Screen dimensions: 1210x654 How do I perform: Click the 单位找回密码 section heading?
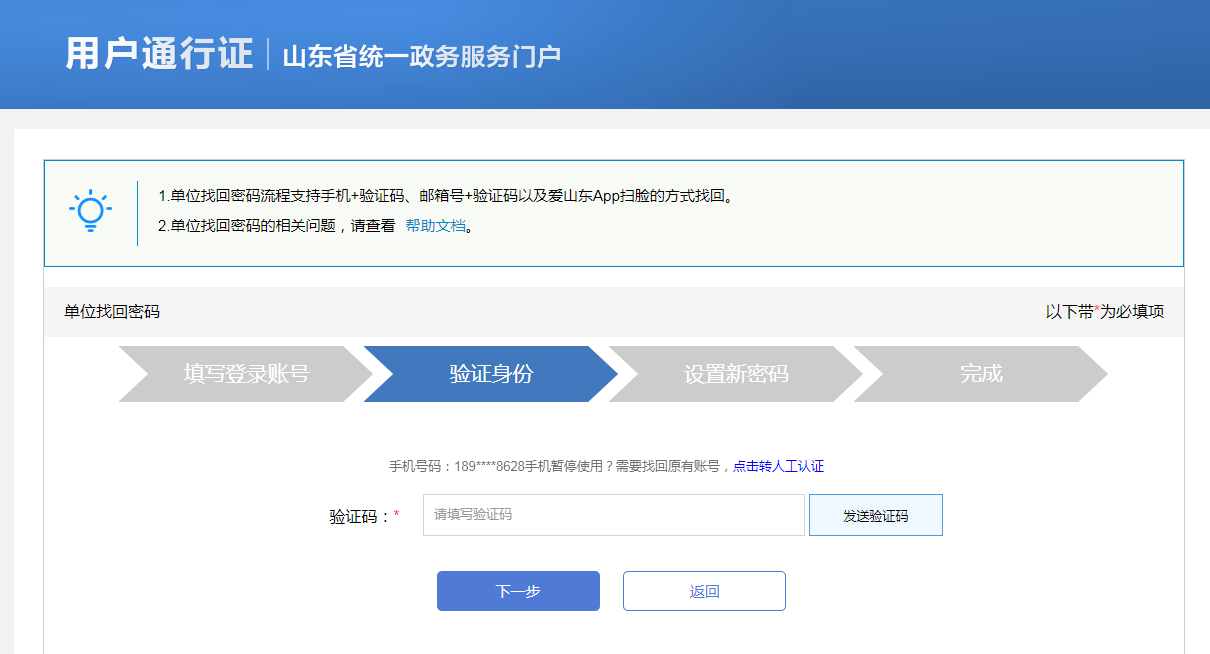point(112,312)
